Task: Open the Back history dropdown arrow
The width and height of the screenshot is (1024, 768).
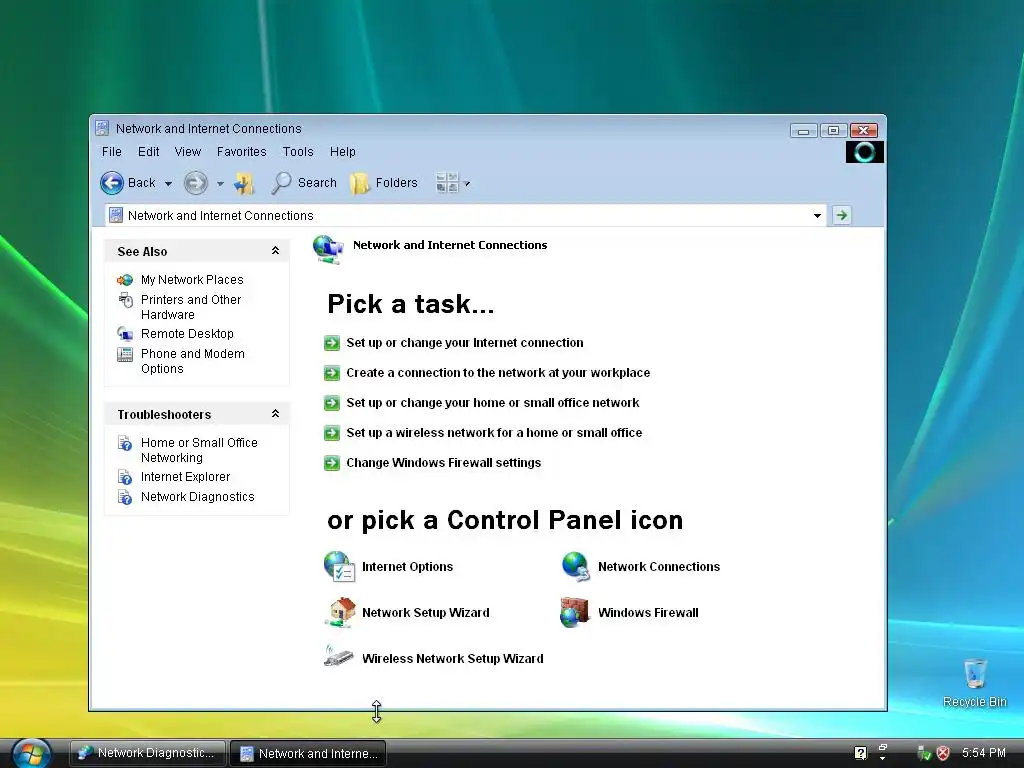Action: [x=168, y=184]
